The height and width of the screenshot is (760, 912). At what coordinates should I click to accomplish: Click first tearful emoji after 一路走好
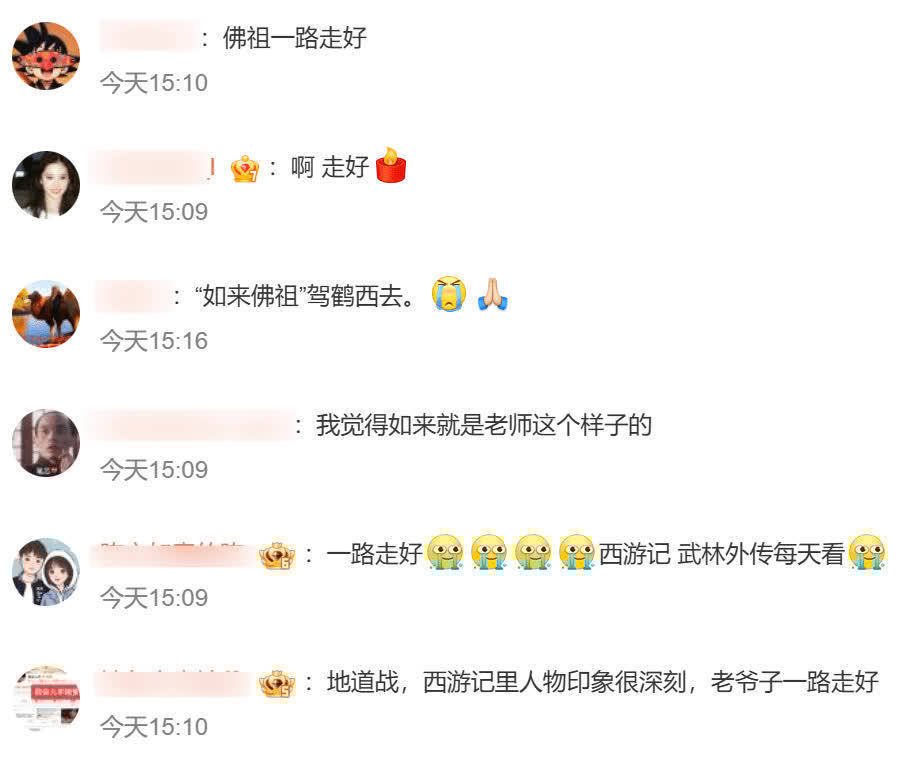coord(446,552)
